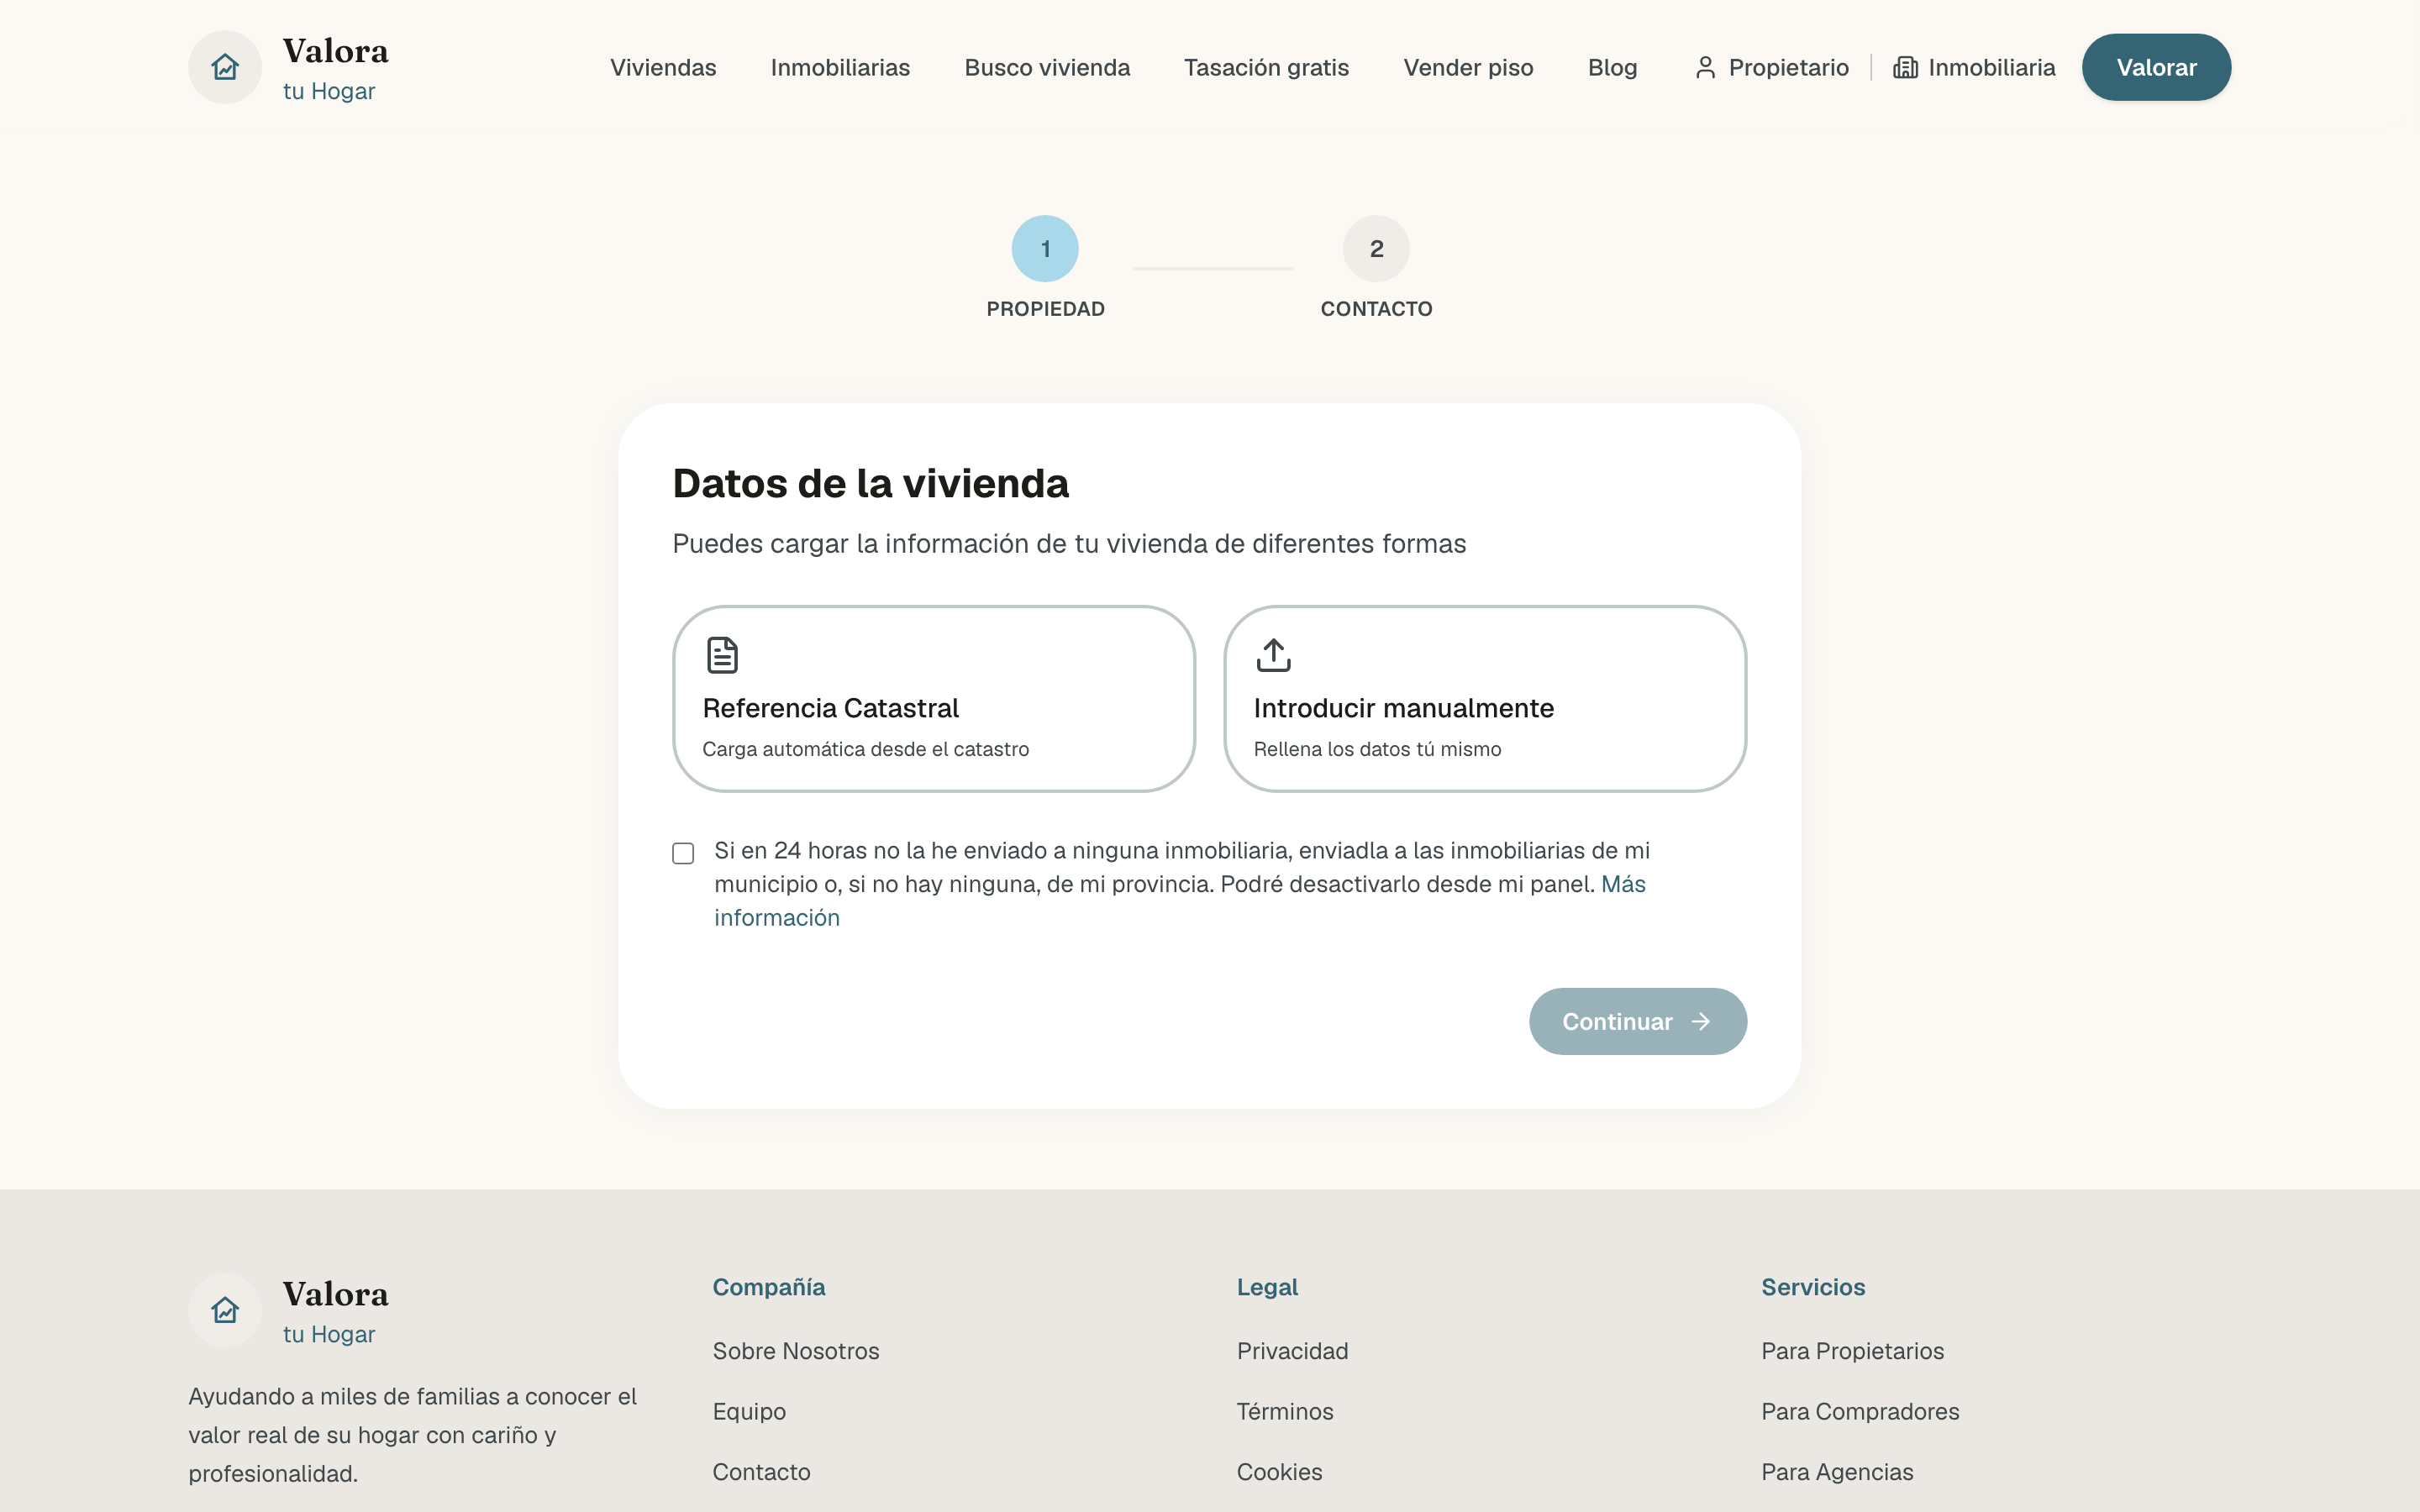Click the Propietario login link

click(1771, 67)
